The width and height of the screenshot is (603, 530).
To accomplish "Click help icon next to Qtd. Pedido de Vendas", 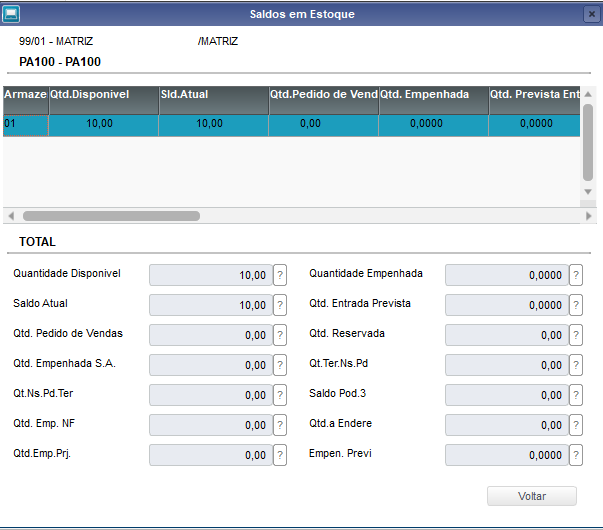I will pyautogui.click(x=280, y=335).
